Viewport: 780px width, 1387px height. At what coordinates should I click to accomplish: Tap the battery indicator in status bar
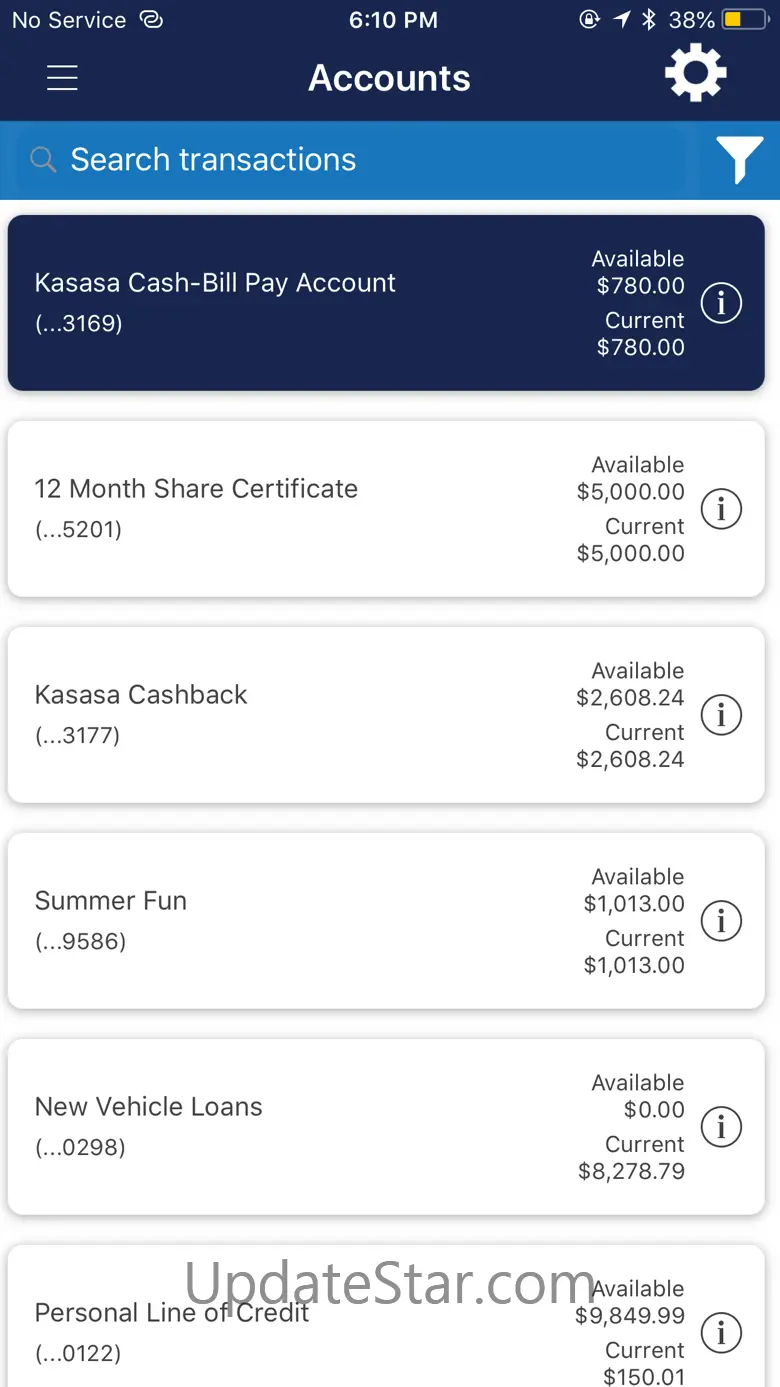(x=745, y=20)
